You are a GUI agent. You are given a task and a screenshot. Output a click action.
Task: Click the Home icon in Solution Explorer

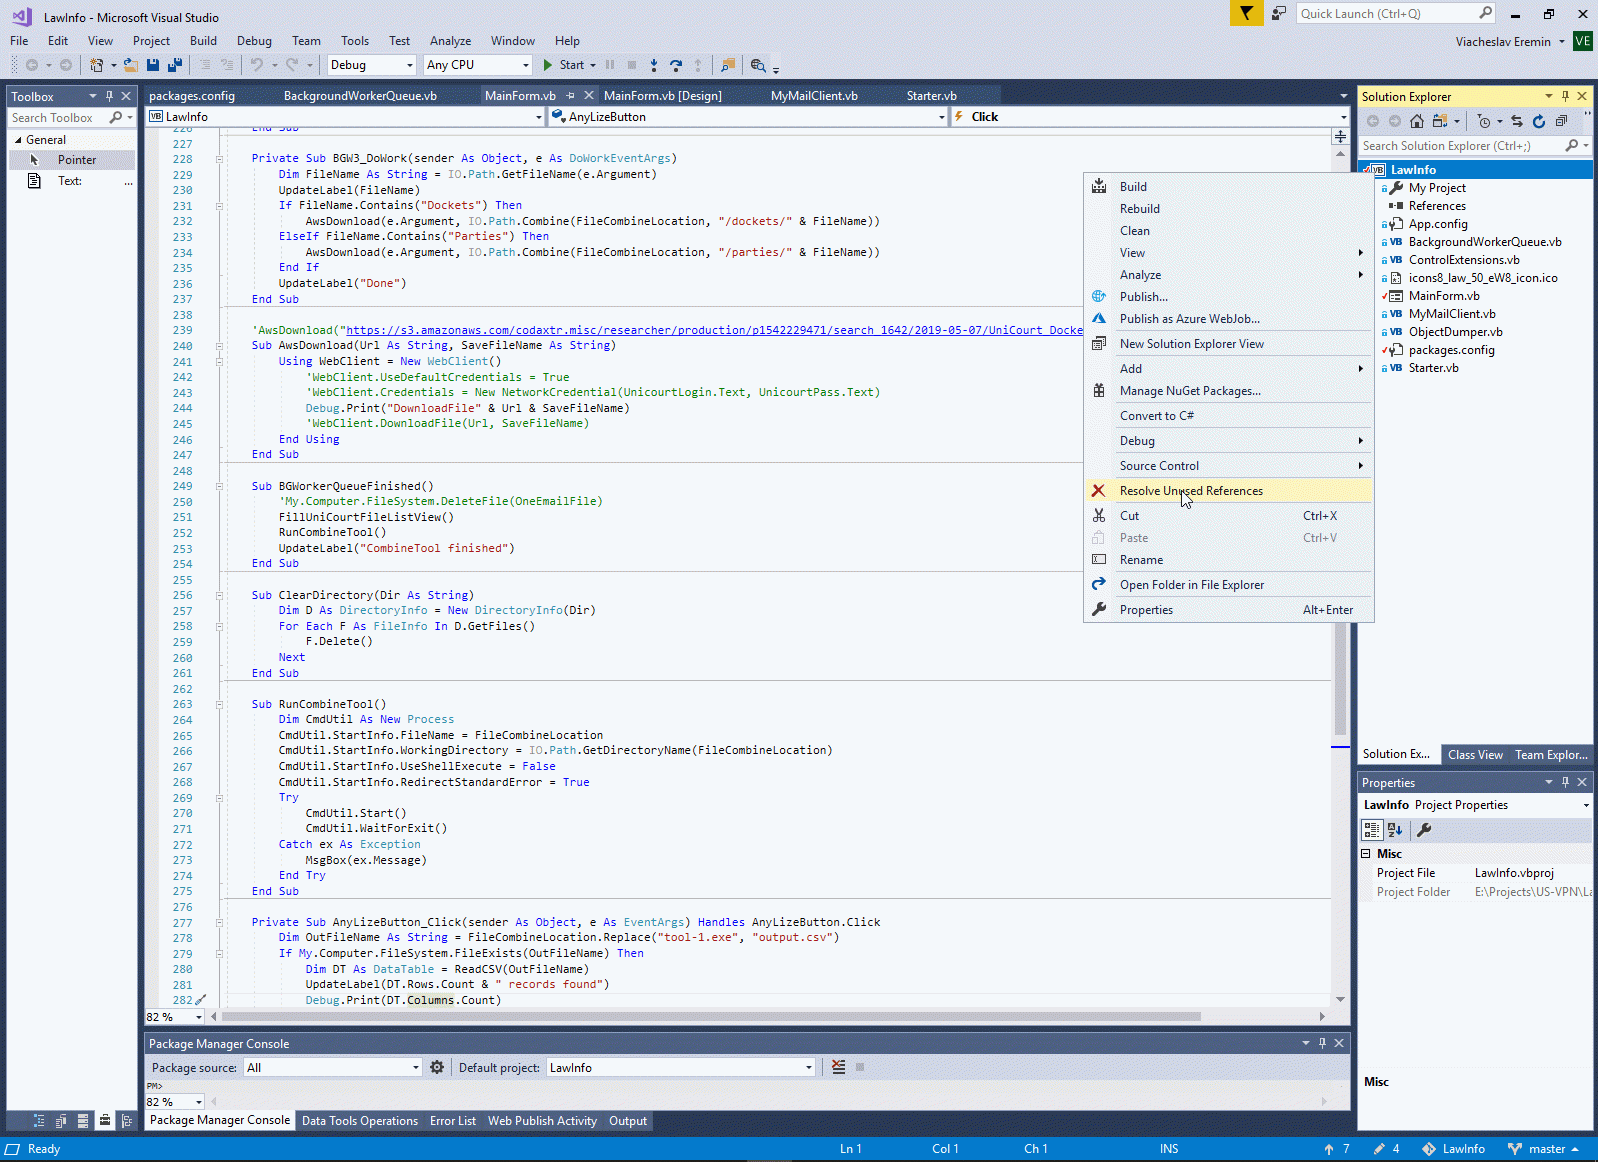[1417, 121]
